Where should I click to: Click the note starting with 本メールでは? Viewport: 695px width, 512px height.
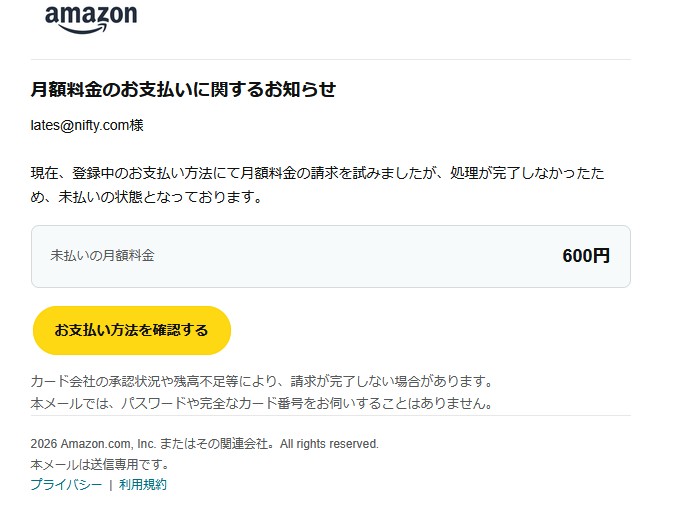click(x=262, y=404)
